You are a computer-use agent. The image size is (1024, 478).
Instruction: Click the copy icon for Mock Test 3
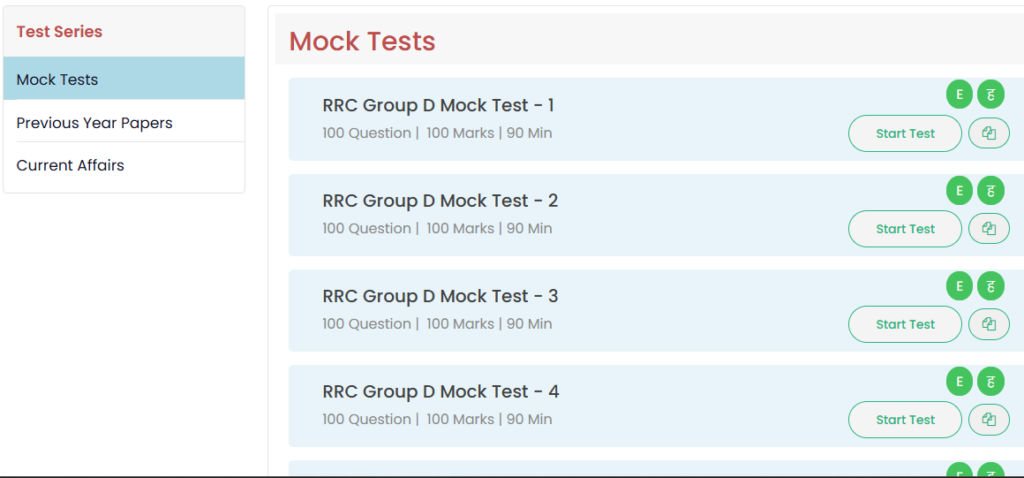pos(989,324)
